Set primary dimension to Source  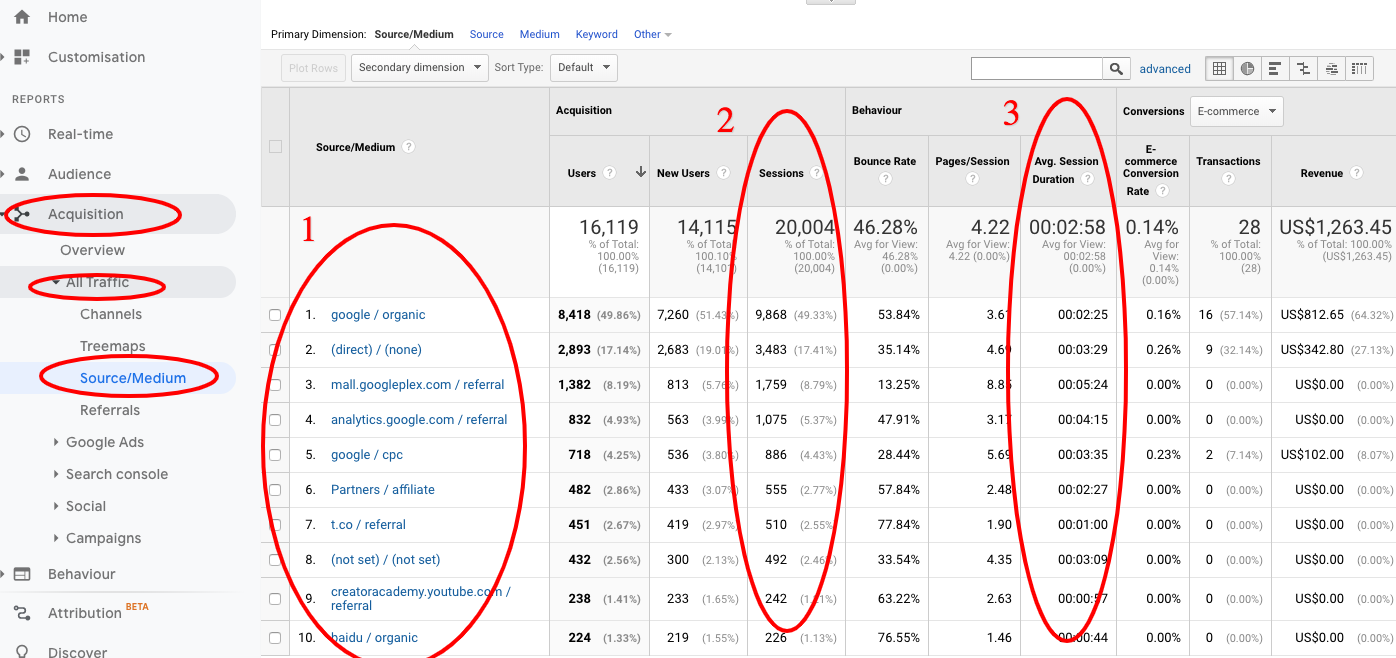click(487, 34)
